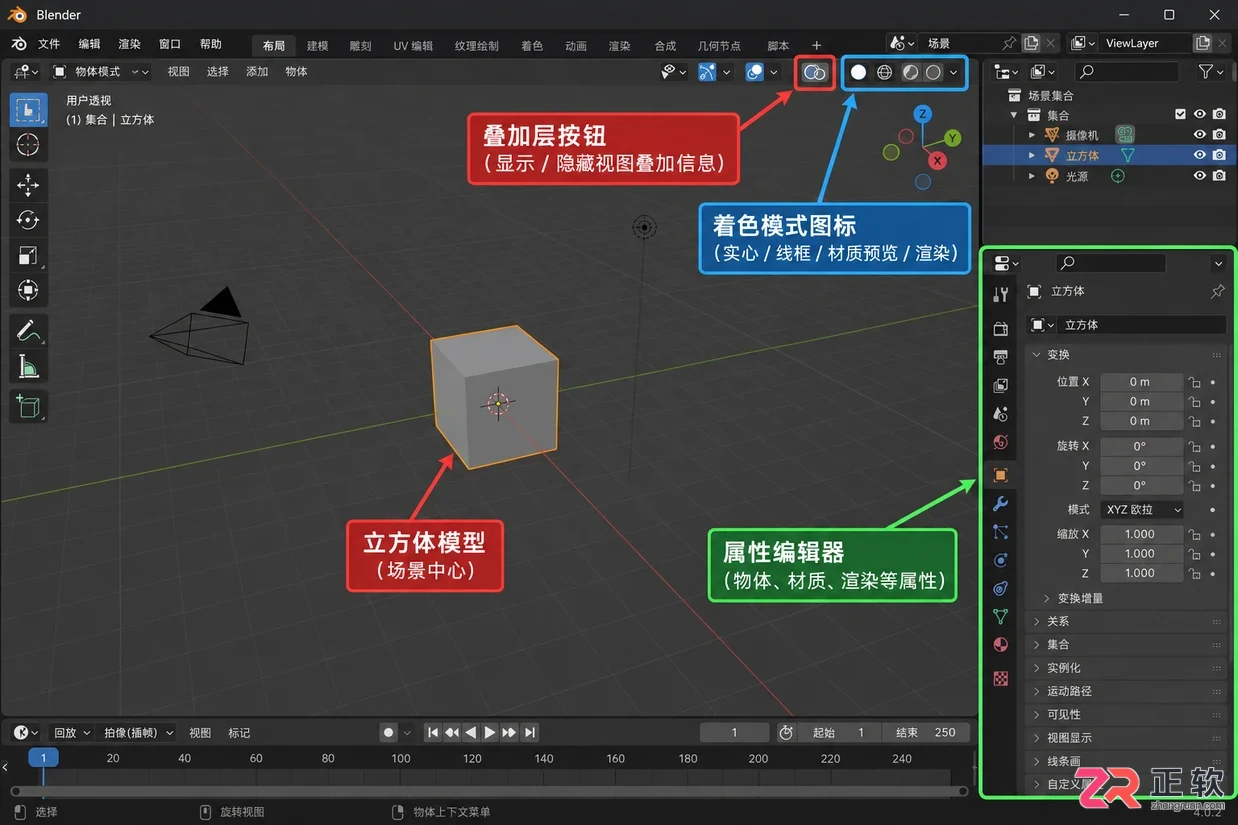Hide 立方体 in viewport with eye icon
This screenshot has width=1238, height=825.
click(1200, 155)
